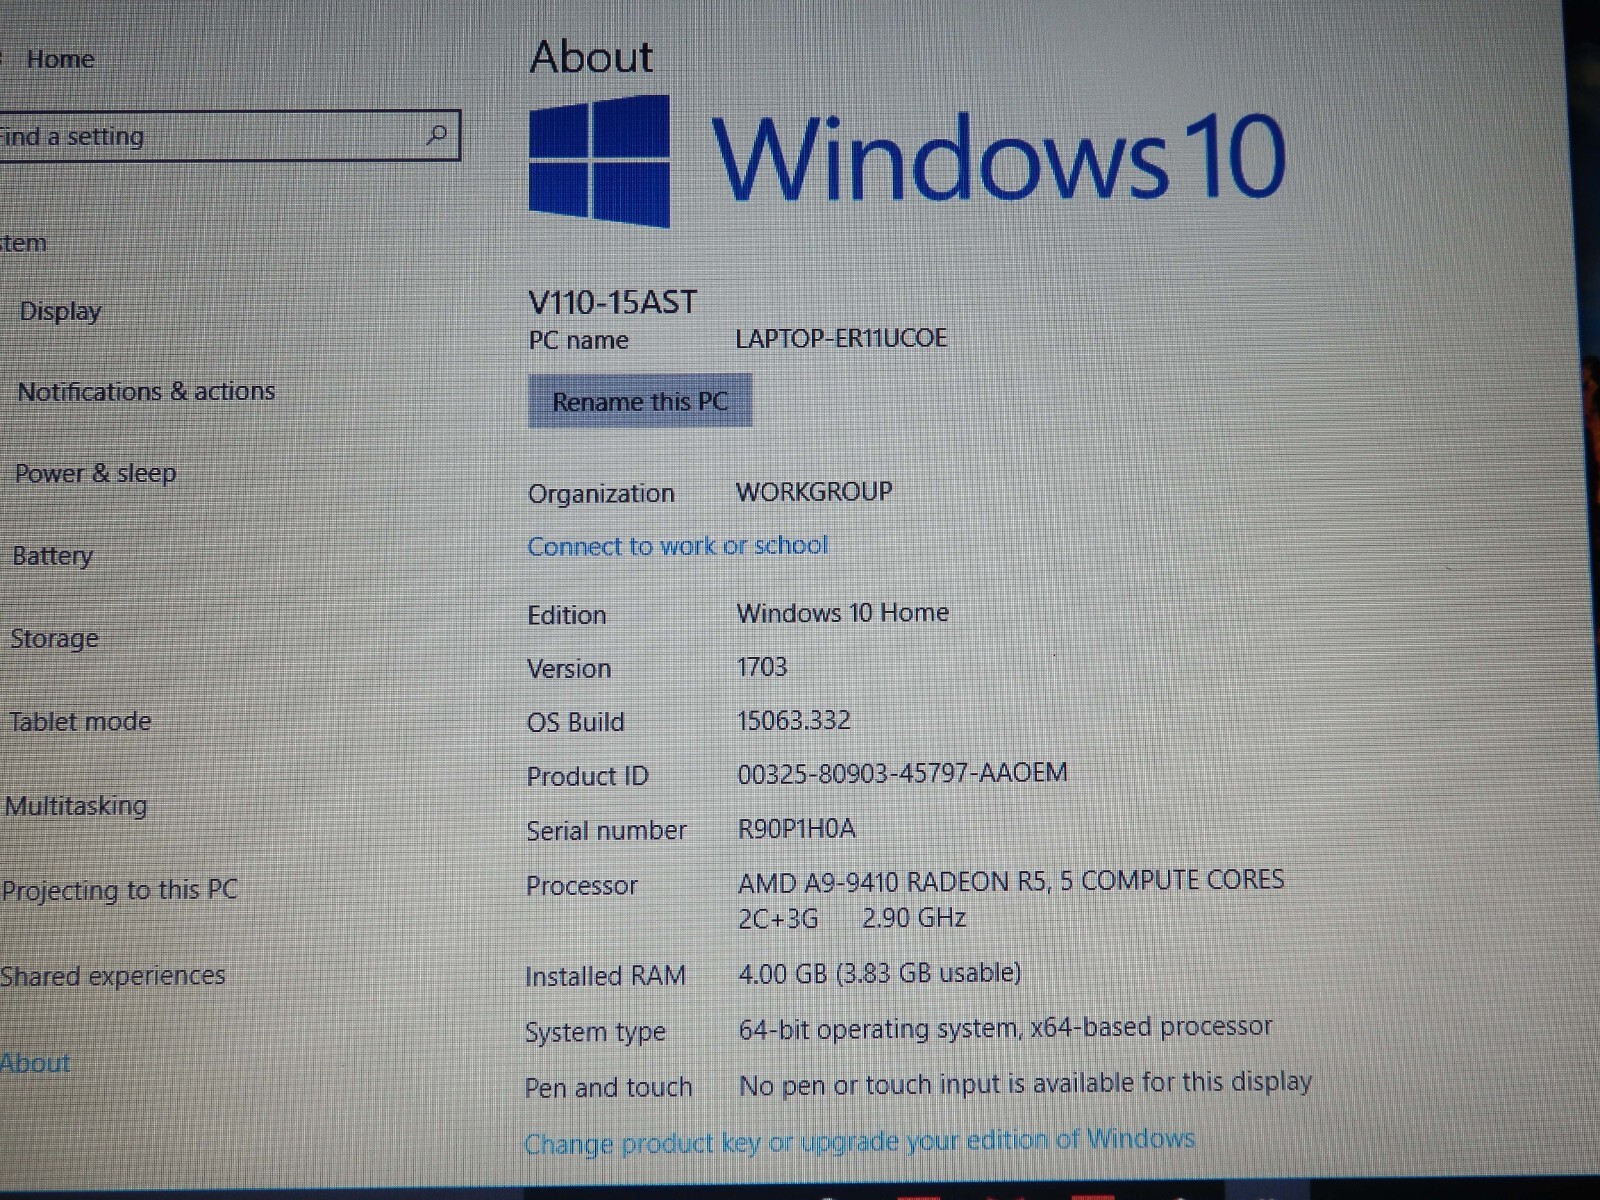The width and height of the screenshot is (1600, 1200).
Task: Open Display settings
Action: [60, 311]
